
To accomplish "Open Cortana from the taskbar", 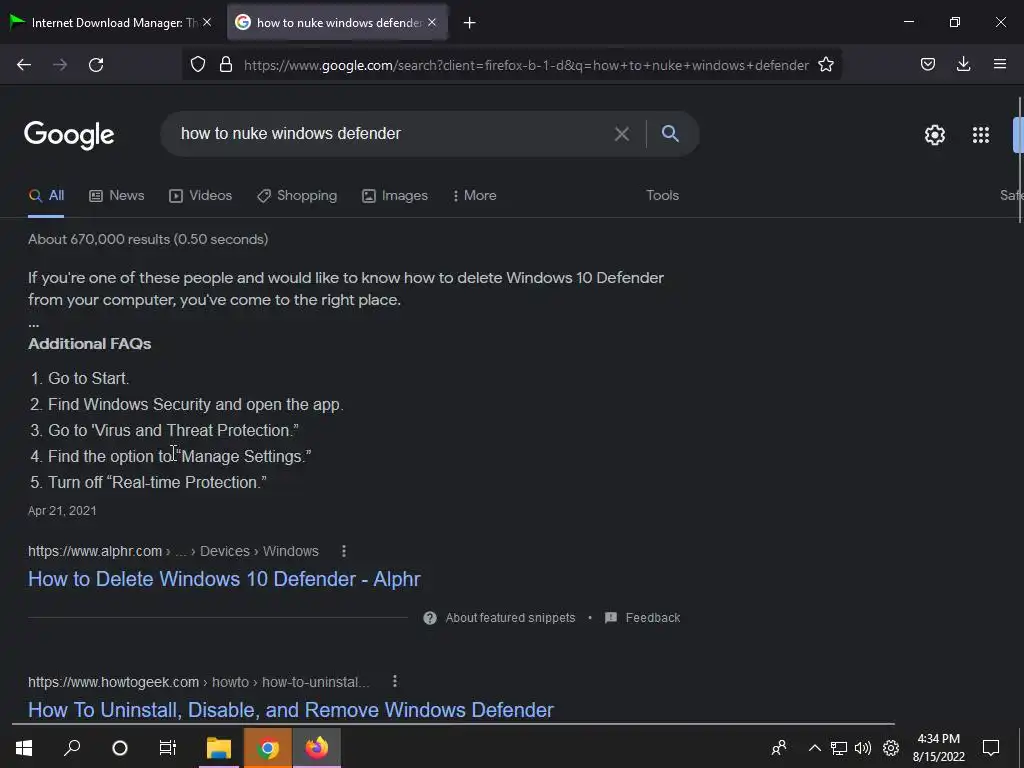I will [x=120, y=748].
